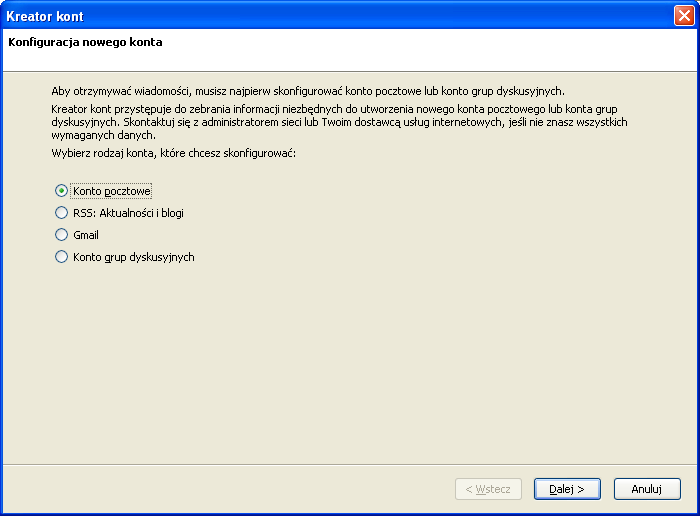
Task: Choose the RSS: Aktualności i blogi radio option
Action: [62, 213]
